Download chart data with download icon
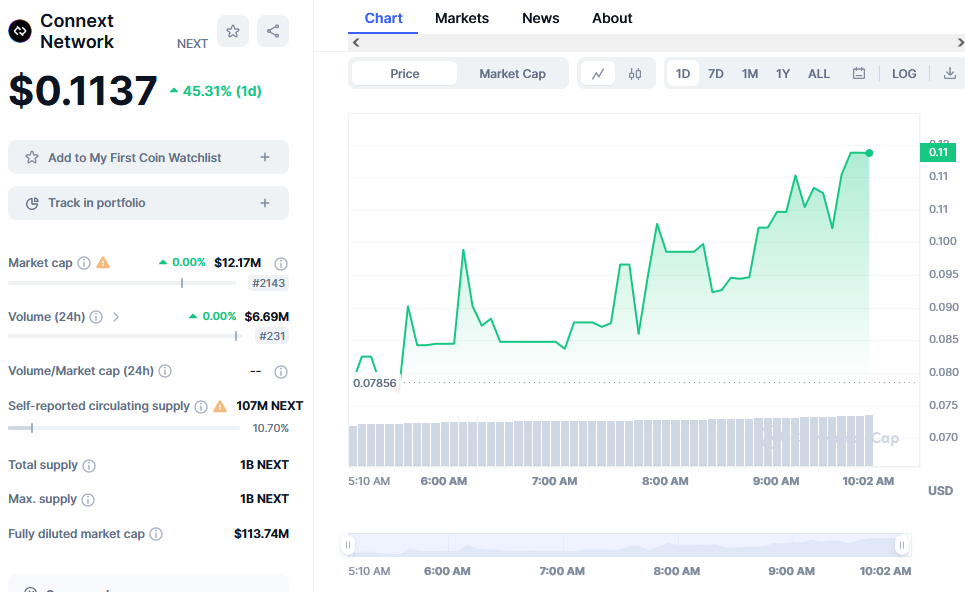 point(950,73)
